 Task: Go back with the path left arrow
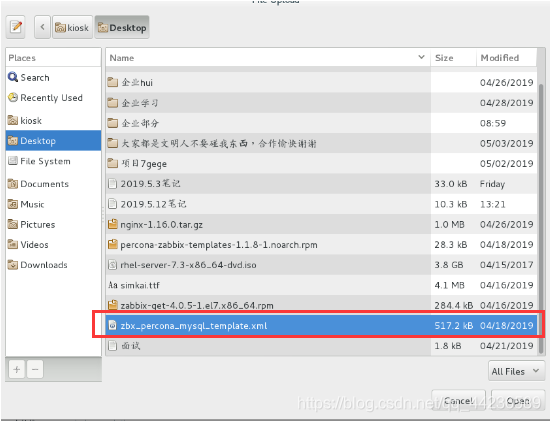pos(43,27)
